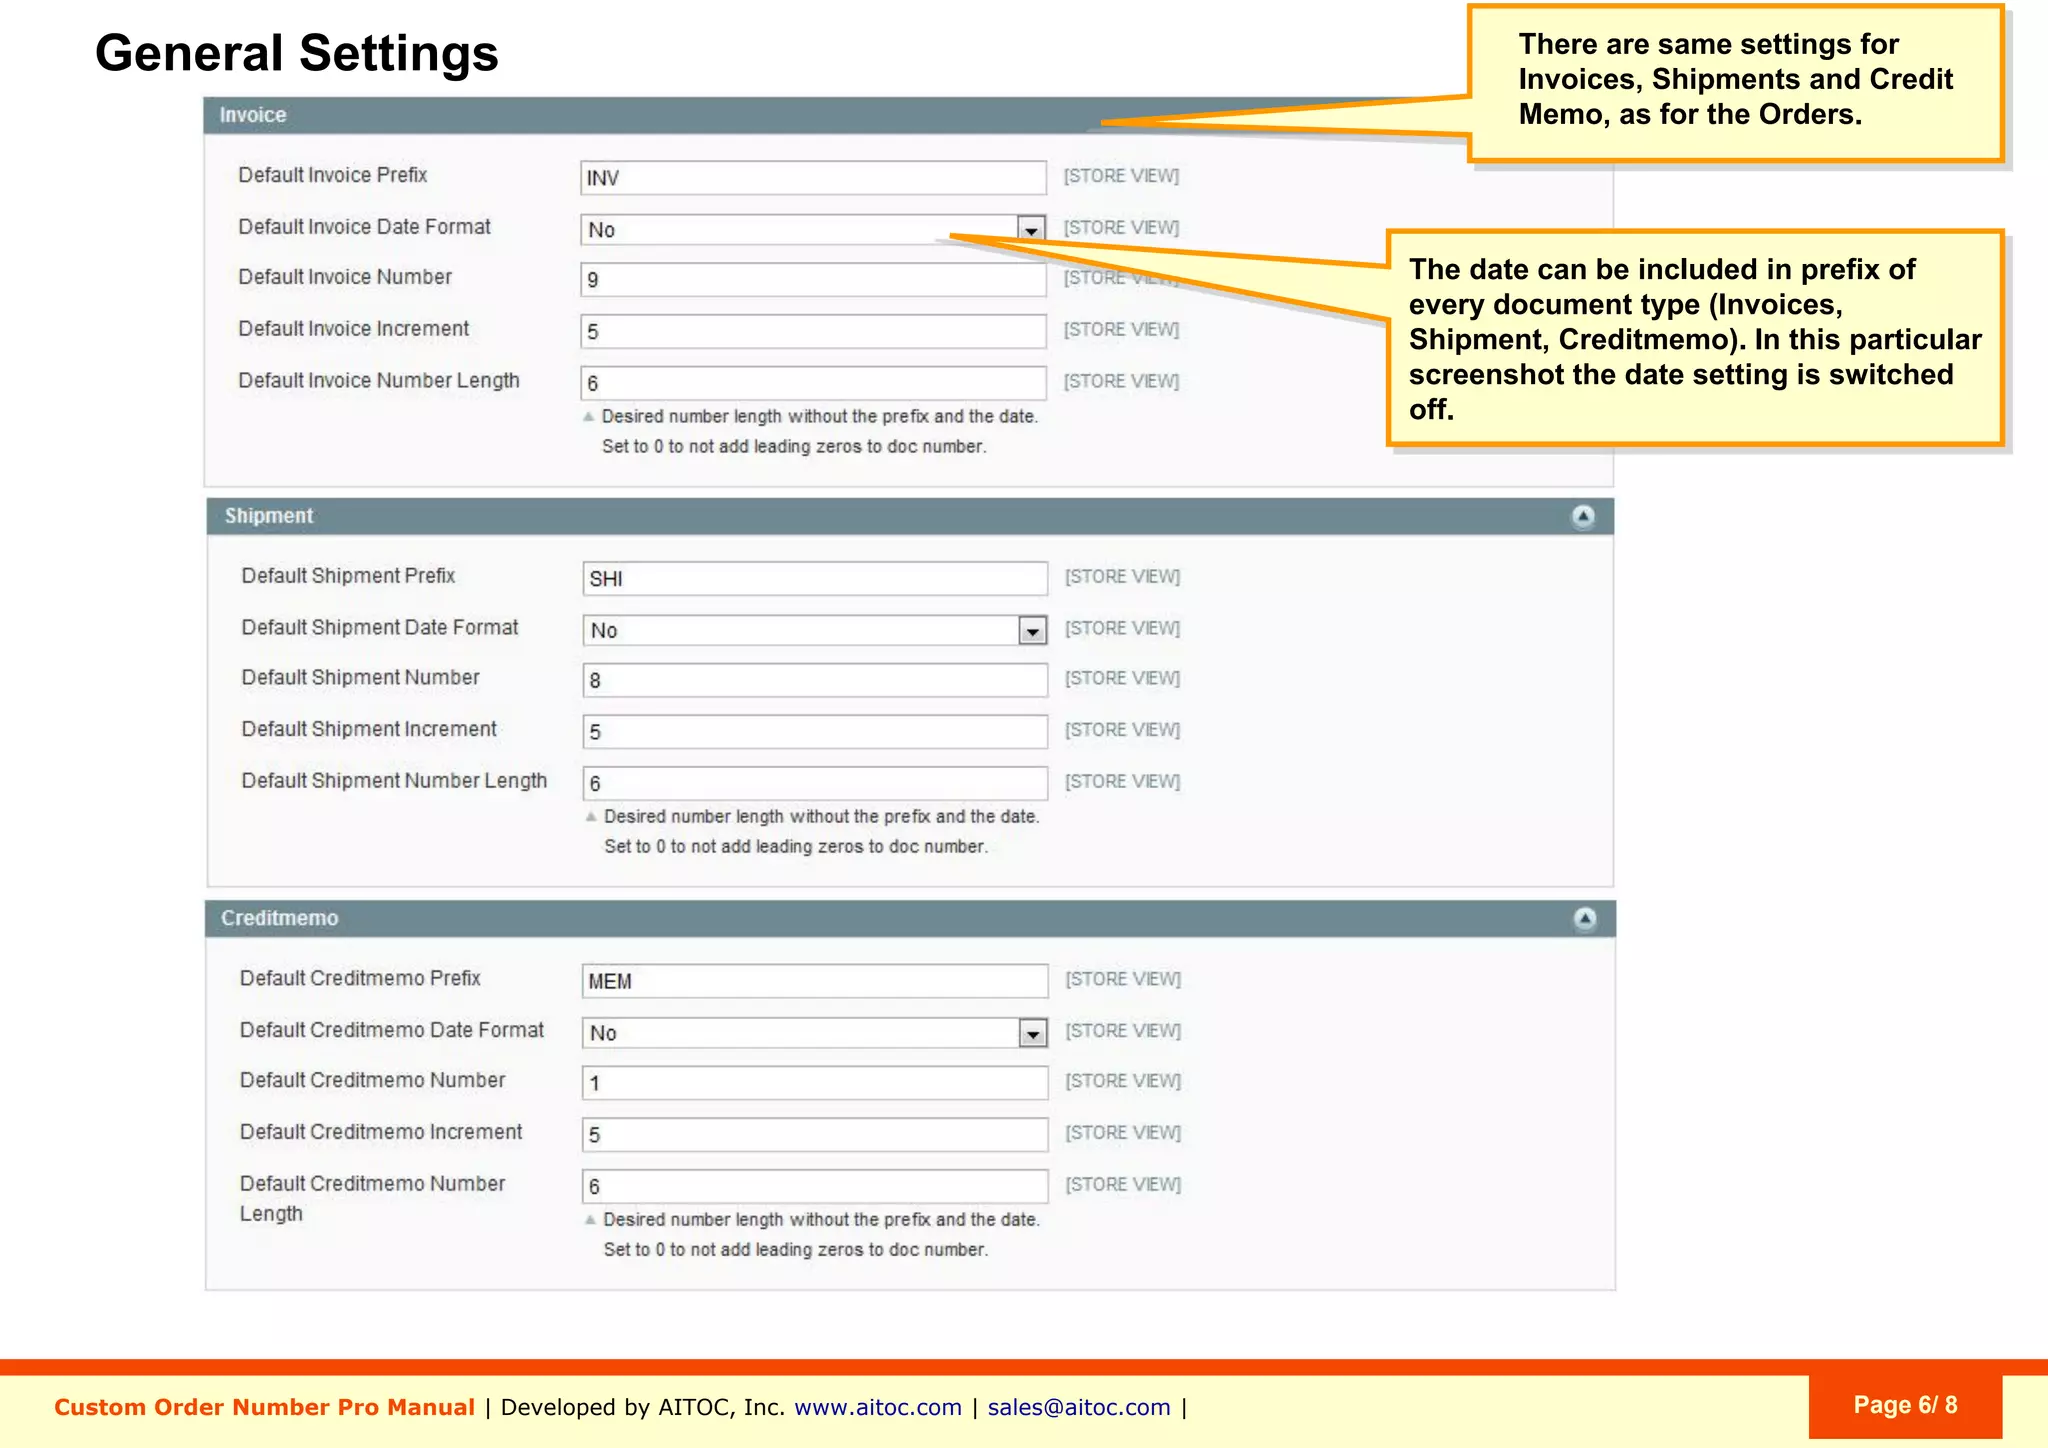Viewport: 2048px width, 1448px height.
Task: Click the General Settings heading
Action: click(x=297, y=53)
